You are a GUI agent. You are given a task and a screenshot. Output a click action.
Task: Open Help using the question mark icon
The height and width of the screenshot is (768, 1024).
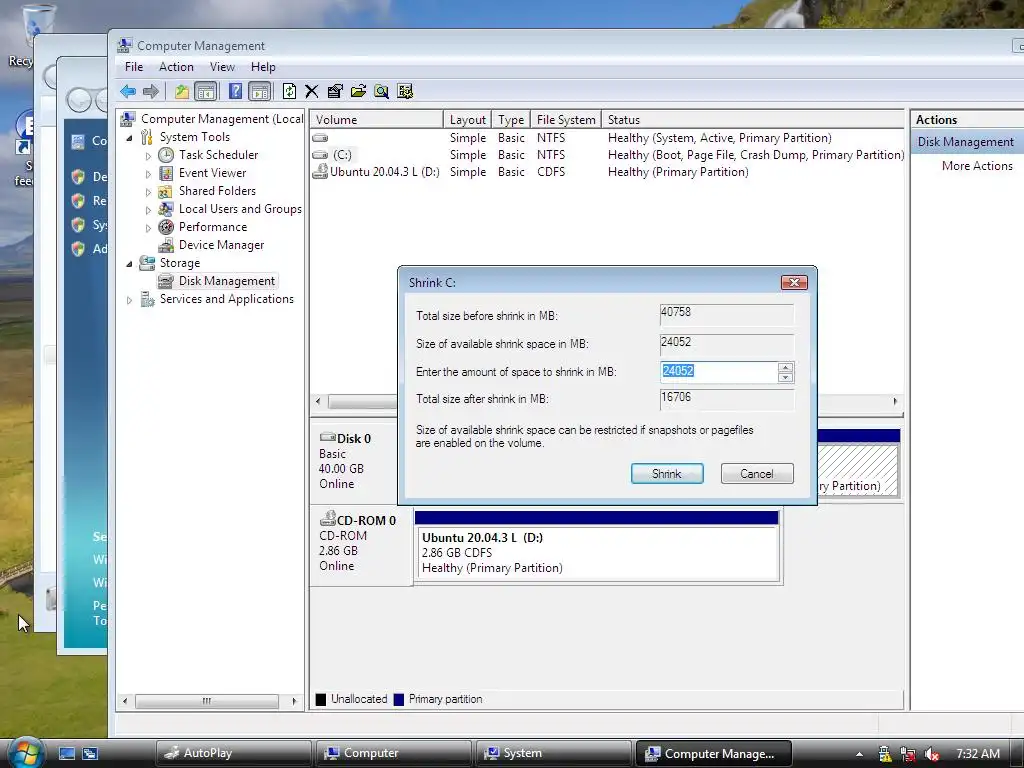click(x=235, y=91)
